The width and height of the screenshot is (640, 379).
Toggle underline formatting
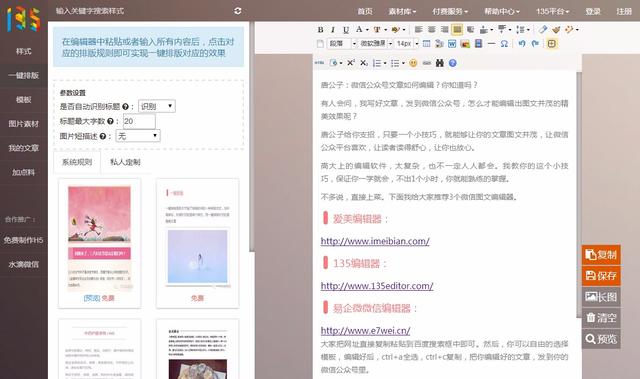[346, 30]
